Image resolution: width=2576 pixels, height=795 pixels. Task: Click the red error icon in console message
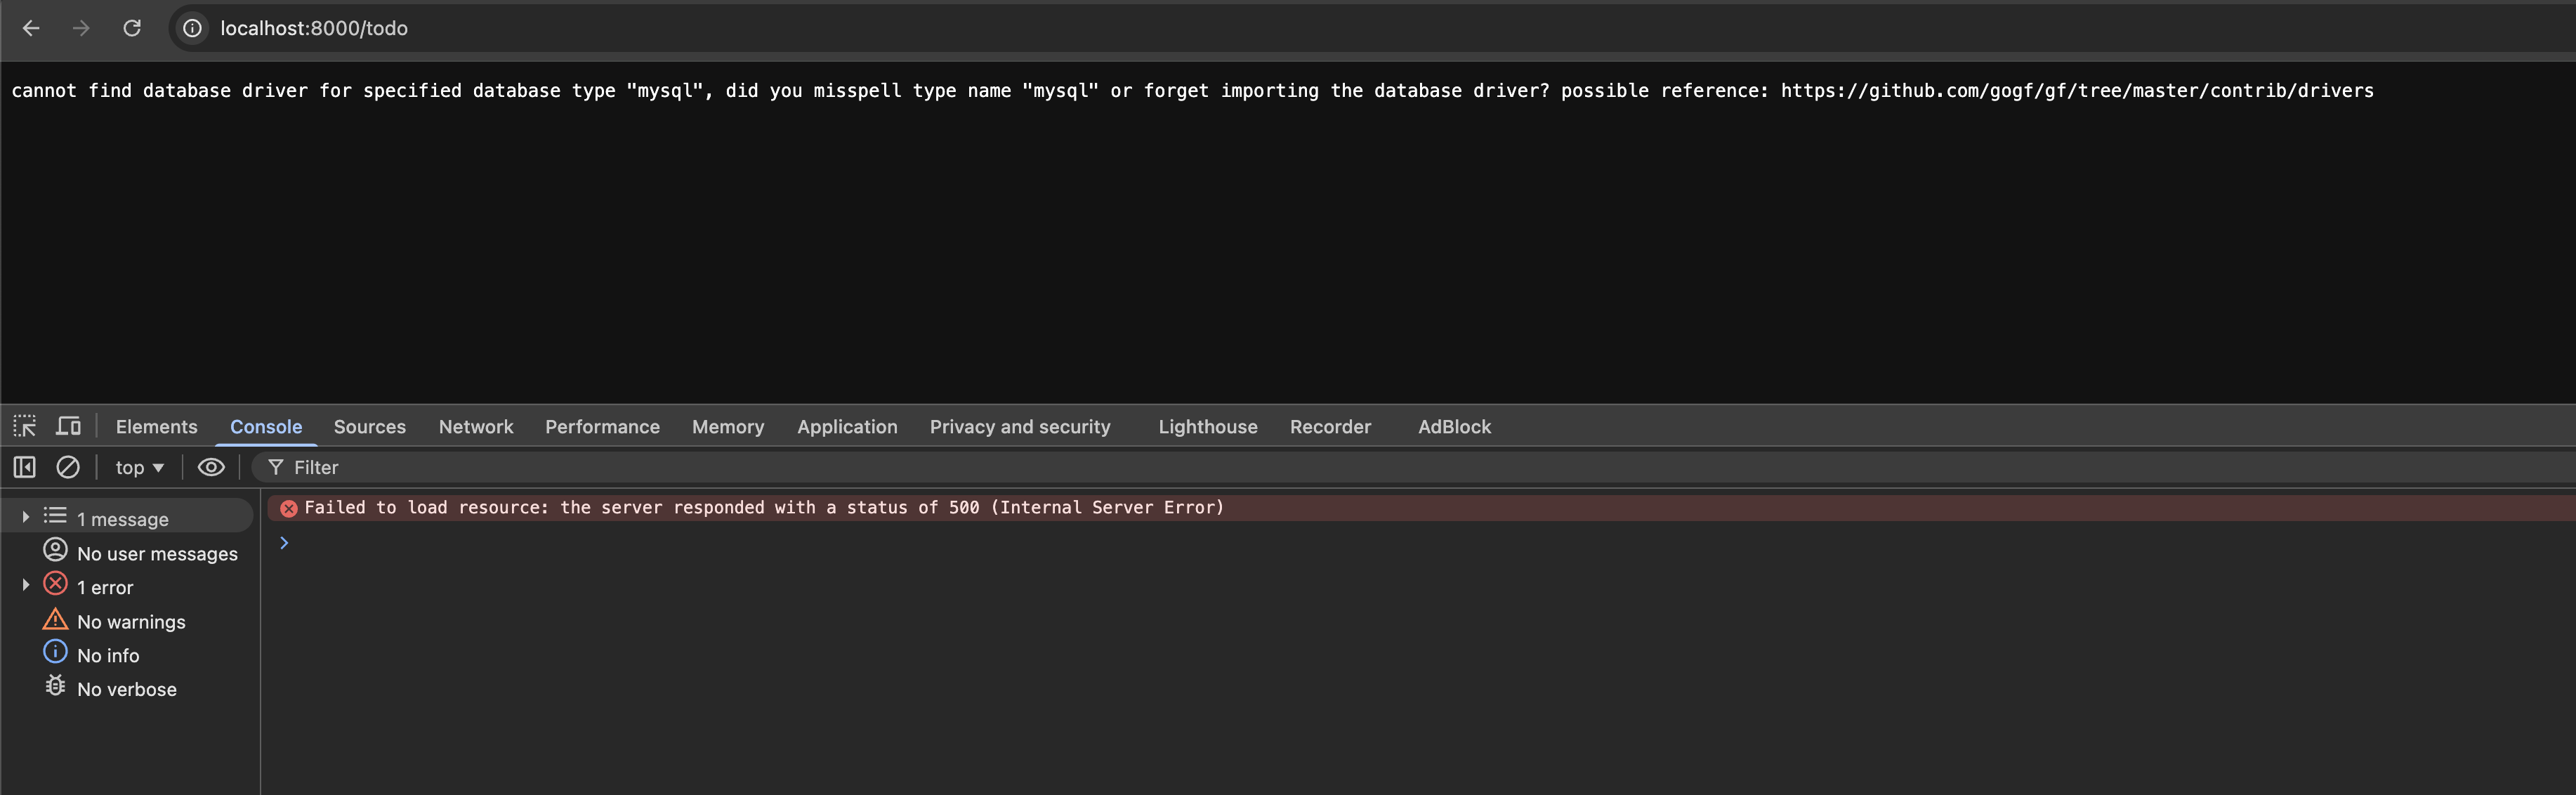pyautogui.click(x=289, y=508)
